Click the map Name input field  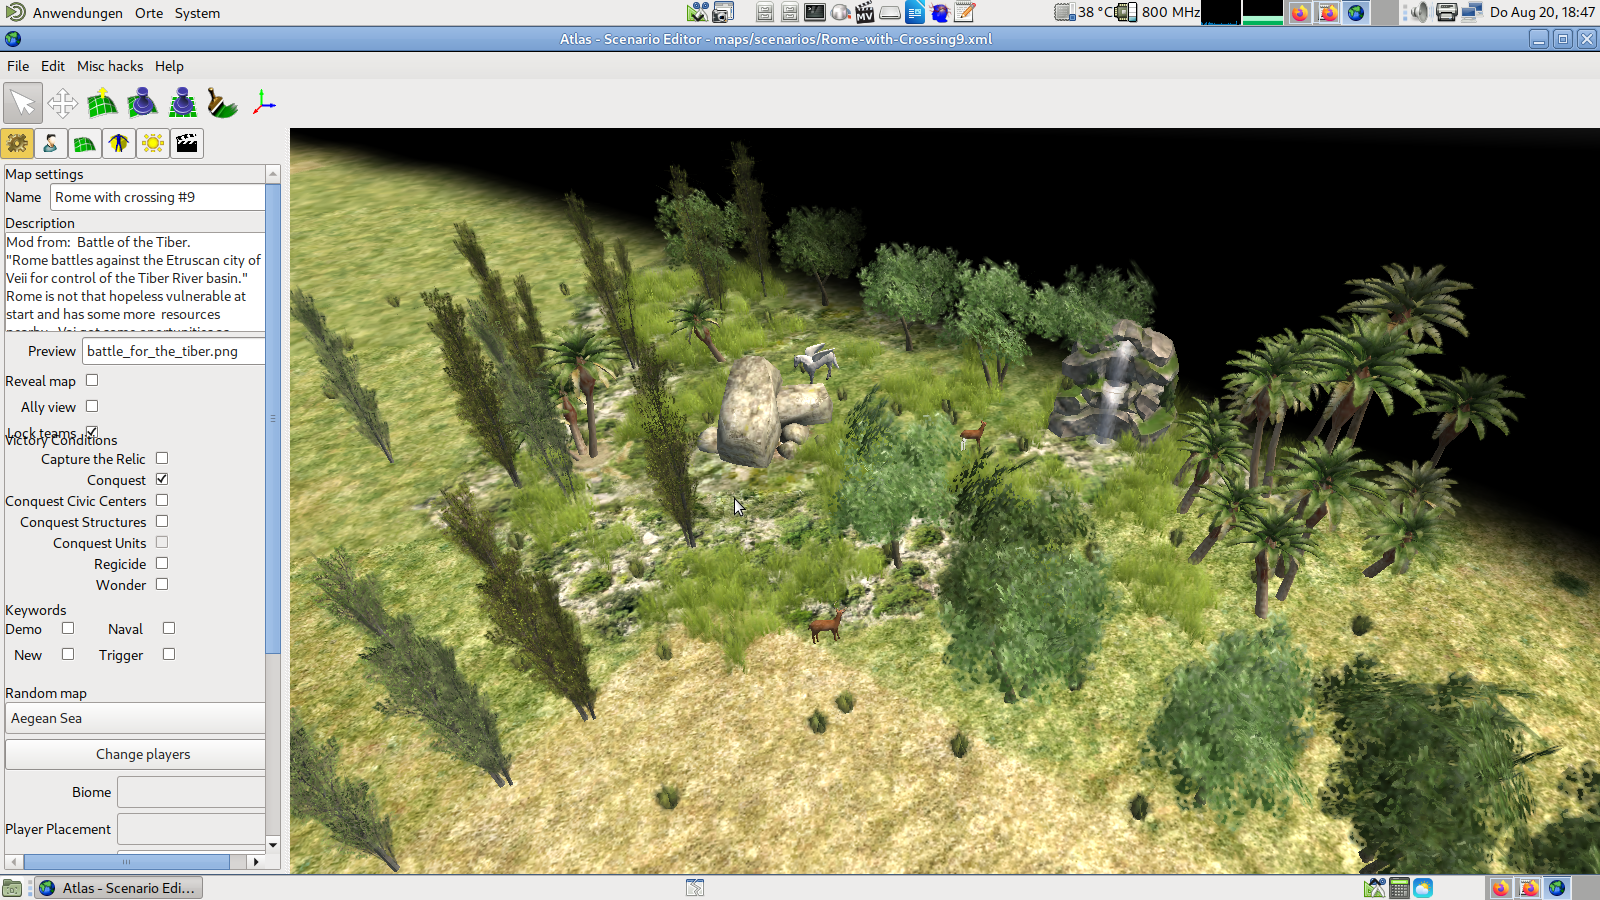click(158, 197)
